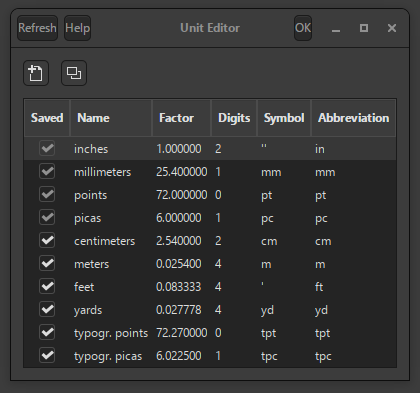Screen dimensions: 420x393
Task: Click factor value 6.000000
Action: pyautogui.click(x=179, y=218)
